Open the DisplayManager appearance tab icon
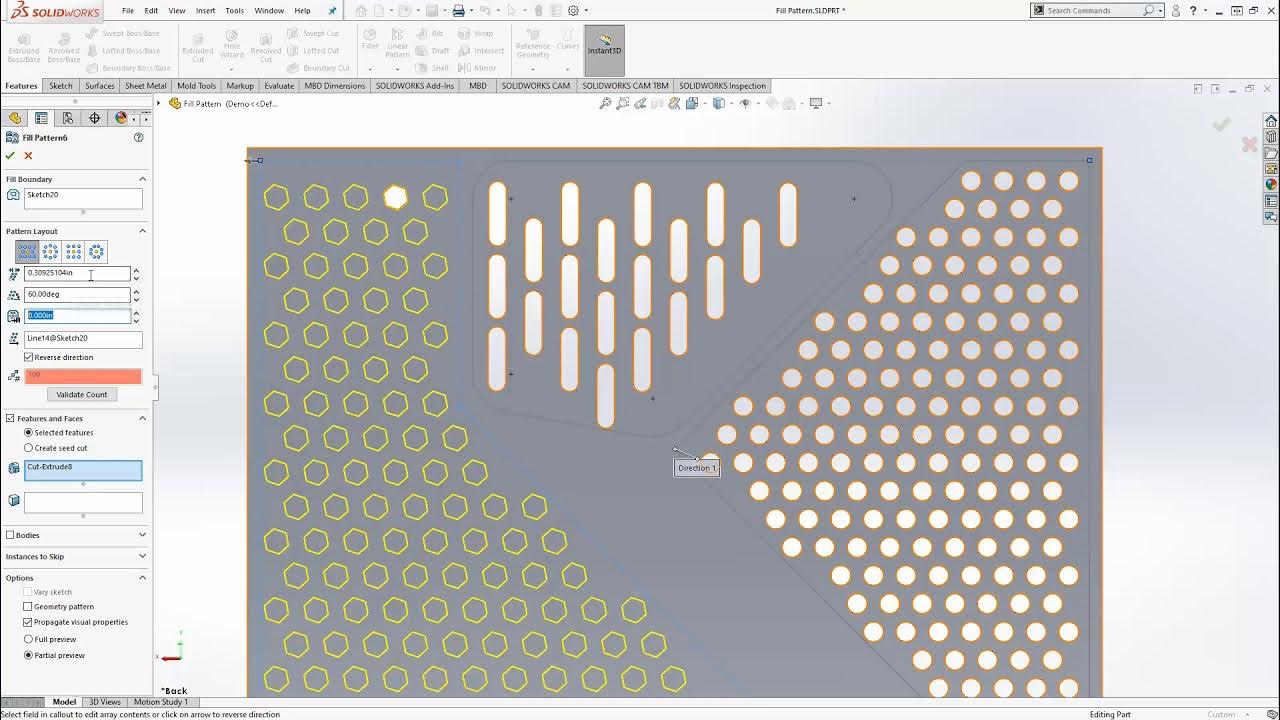The width and height of the screenshot is (1280, 720). click(x=121, y=118)
